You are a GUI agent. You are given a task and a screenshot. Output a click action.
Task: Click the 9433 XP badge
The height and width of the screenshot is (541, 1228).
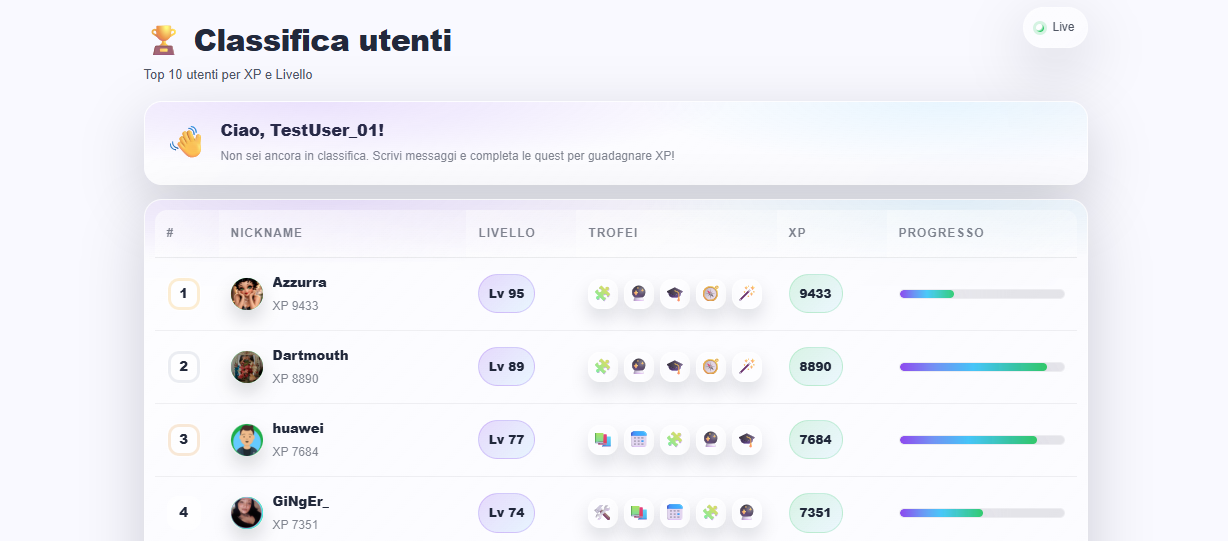pyautogui.click(x=815, y=294)
